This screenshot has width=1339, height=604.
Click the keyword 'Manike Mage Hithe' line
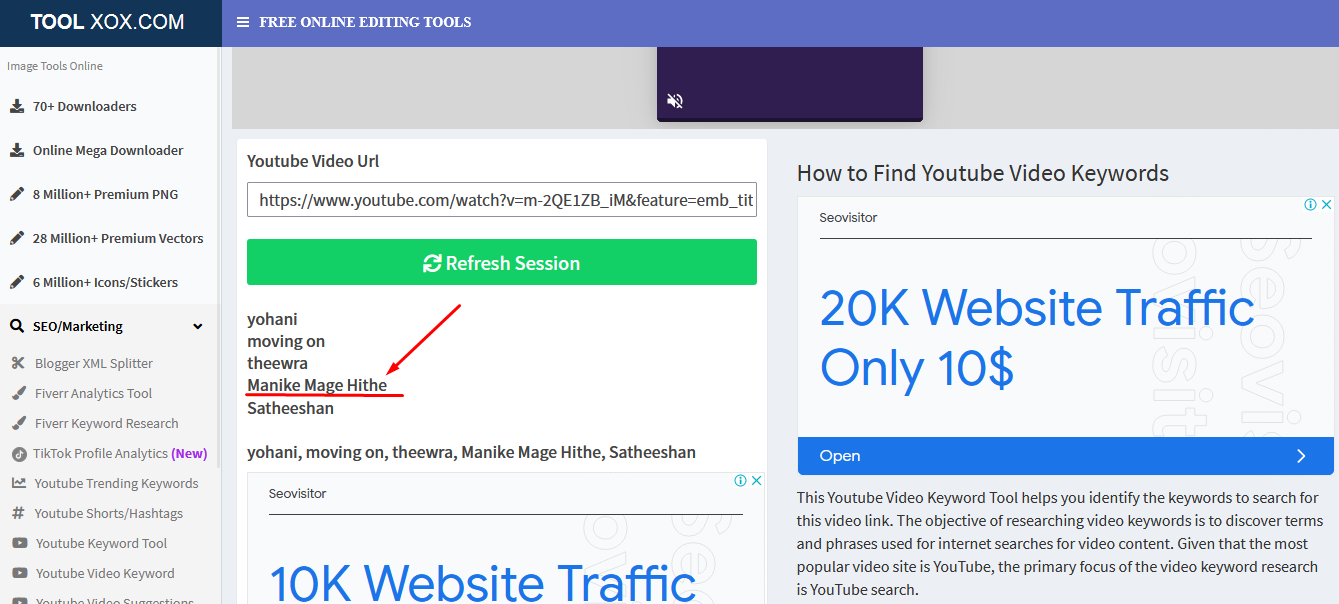click(x=317, y=385)
